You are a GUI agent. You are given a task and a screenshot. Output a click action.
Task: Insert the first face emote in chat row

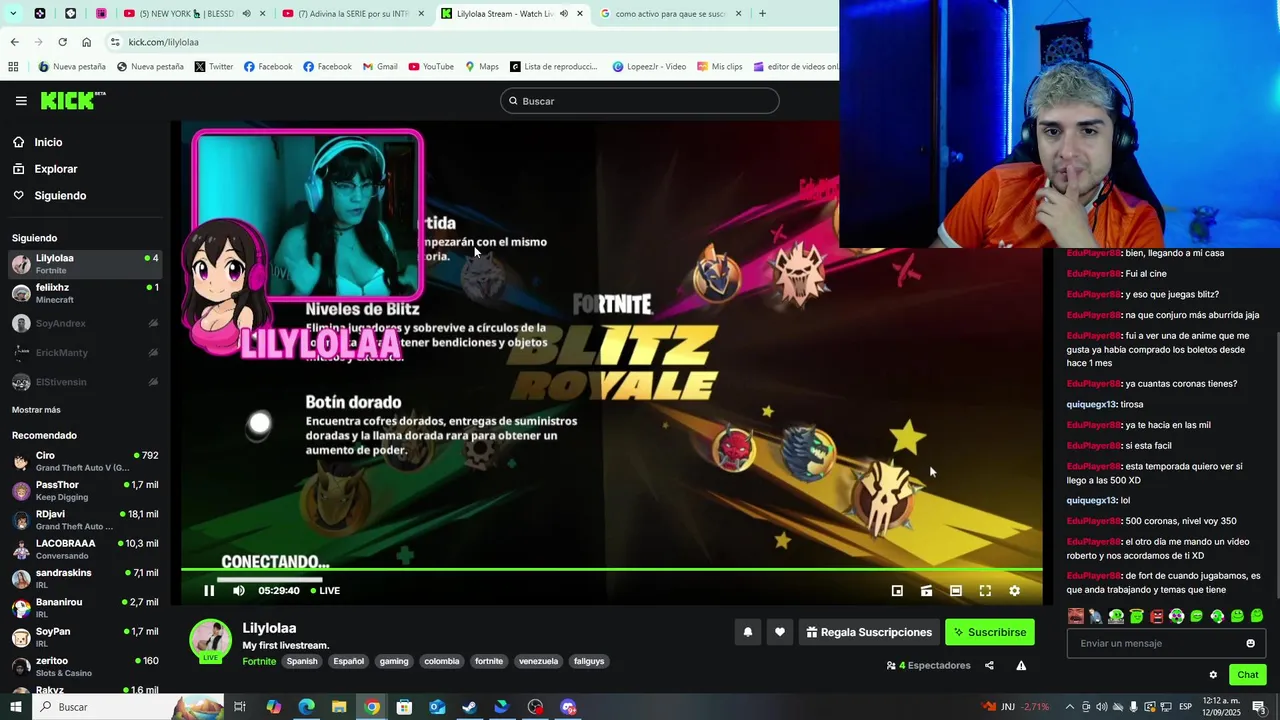point(1076,616)
